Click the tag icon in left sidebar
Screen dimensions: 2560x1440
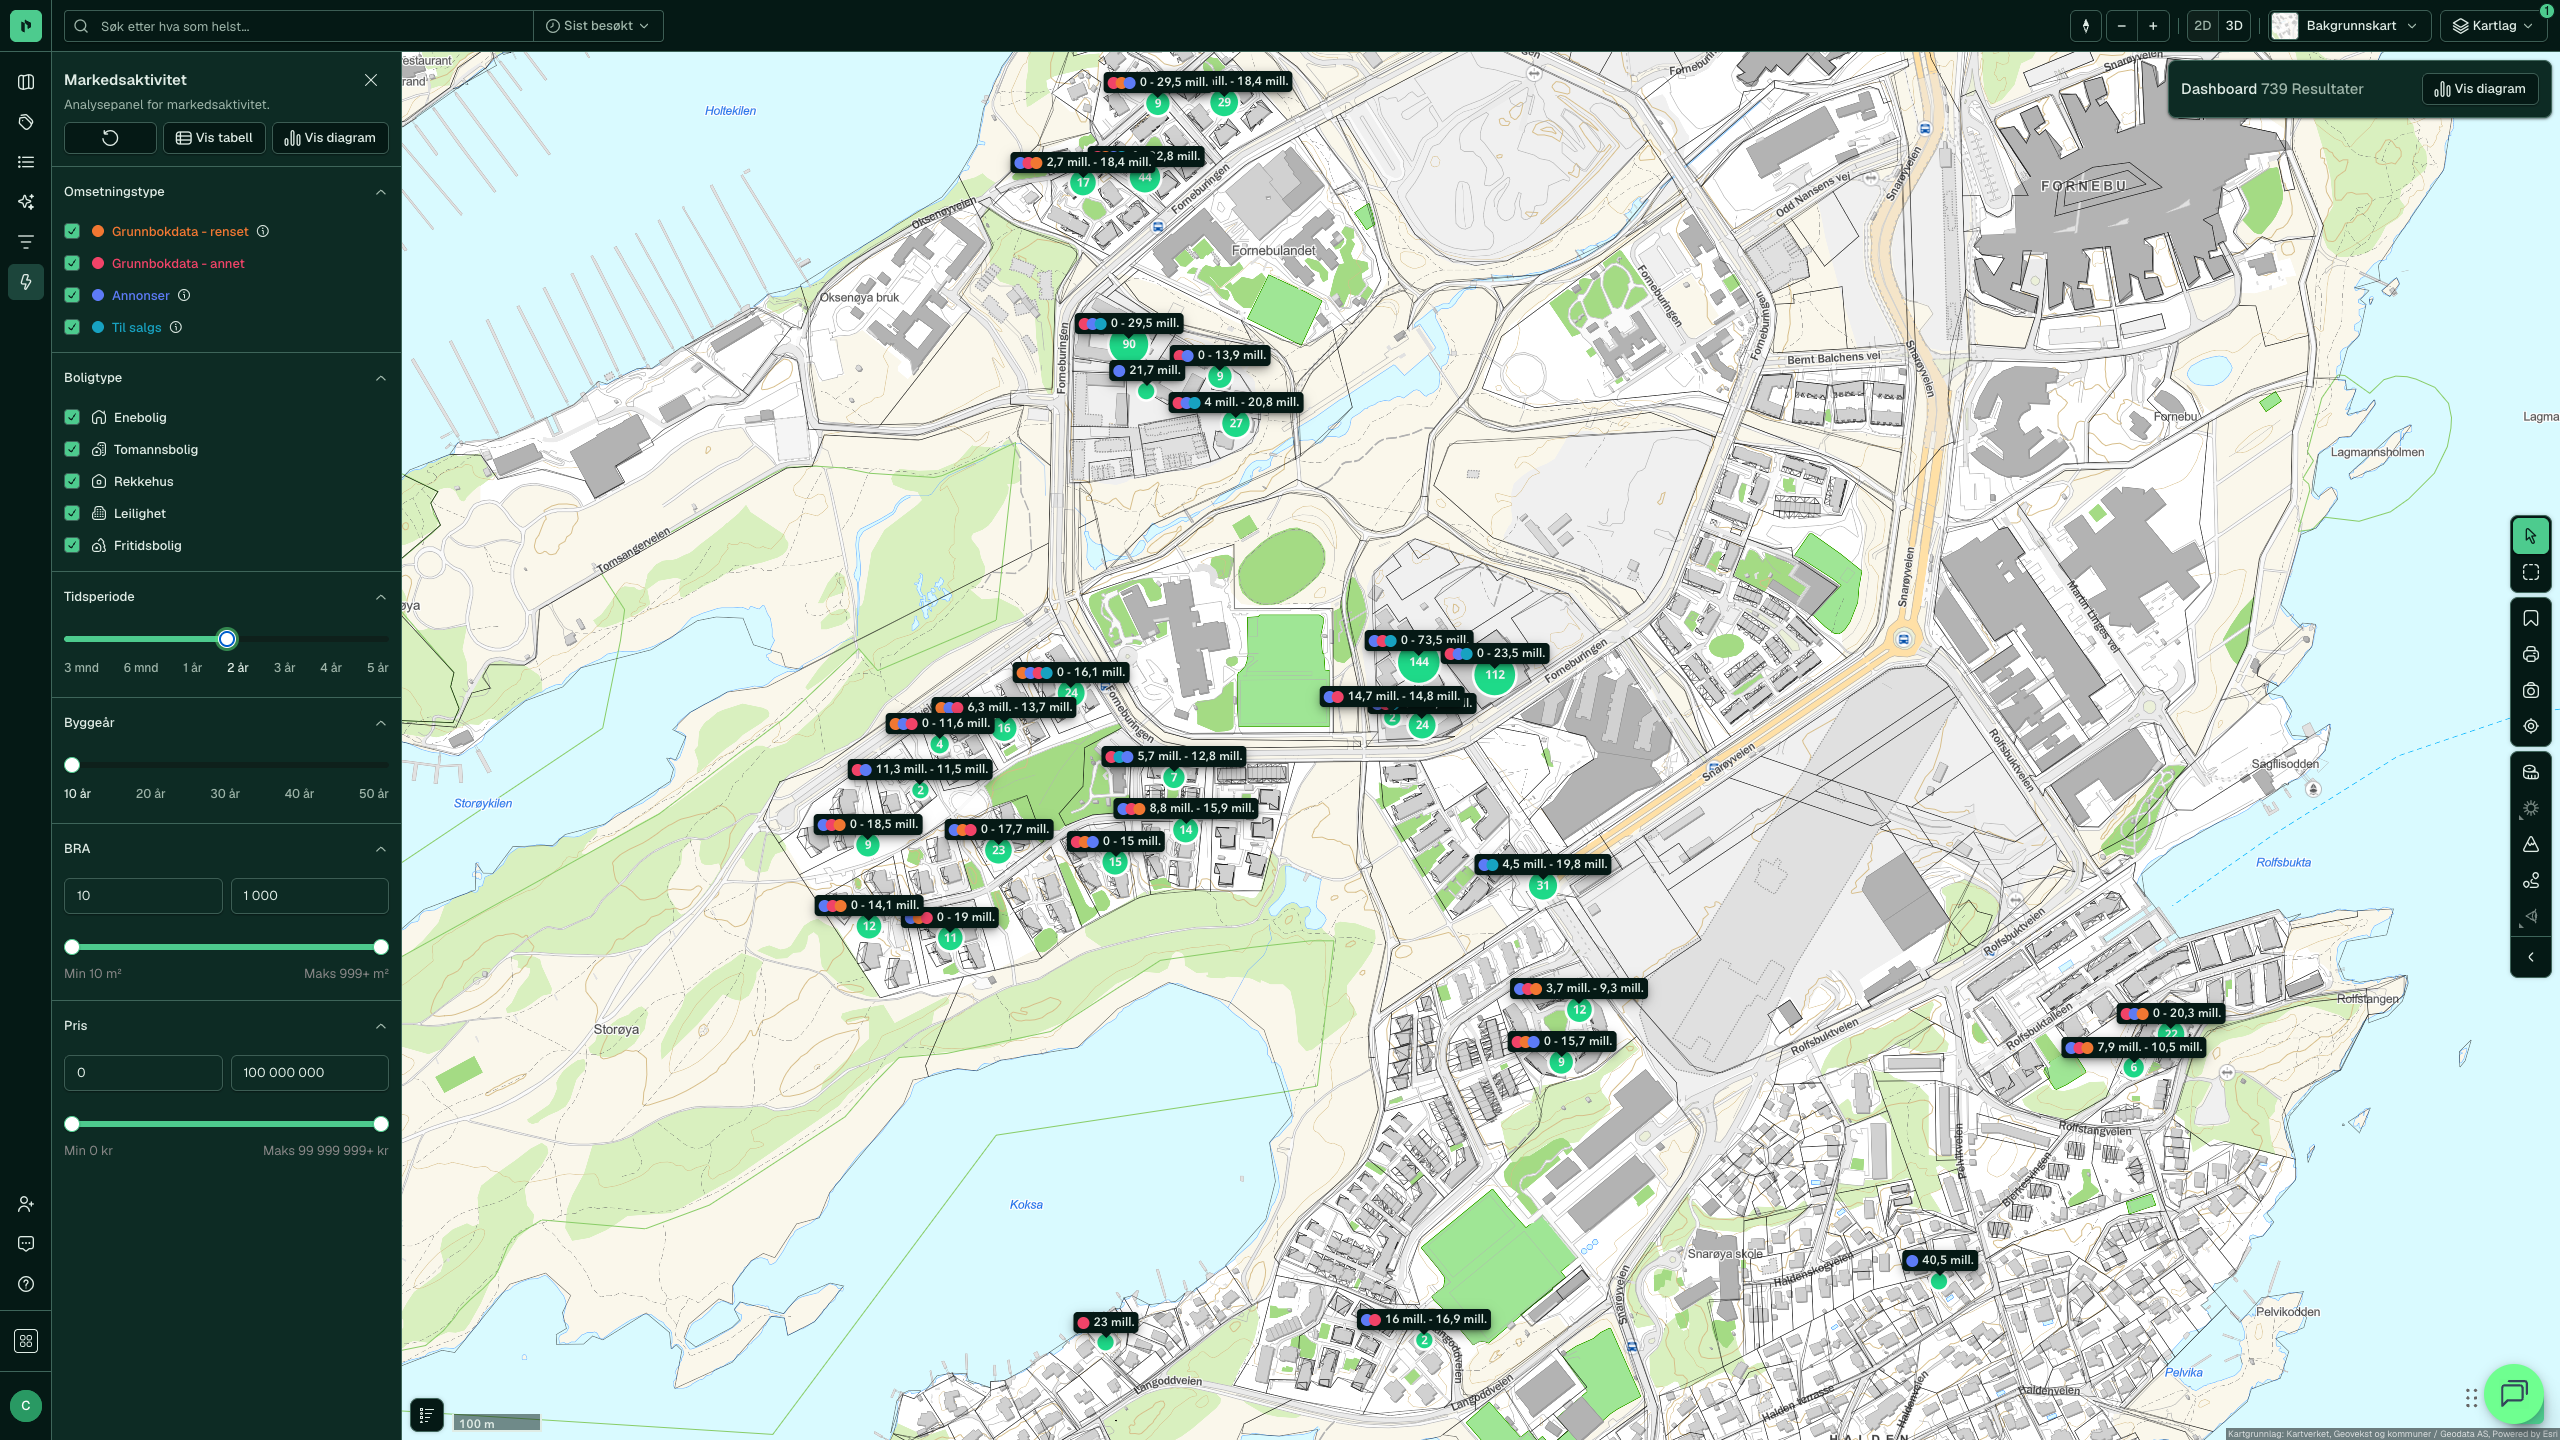(26, 122)
